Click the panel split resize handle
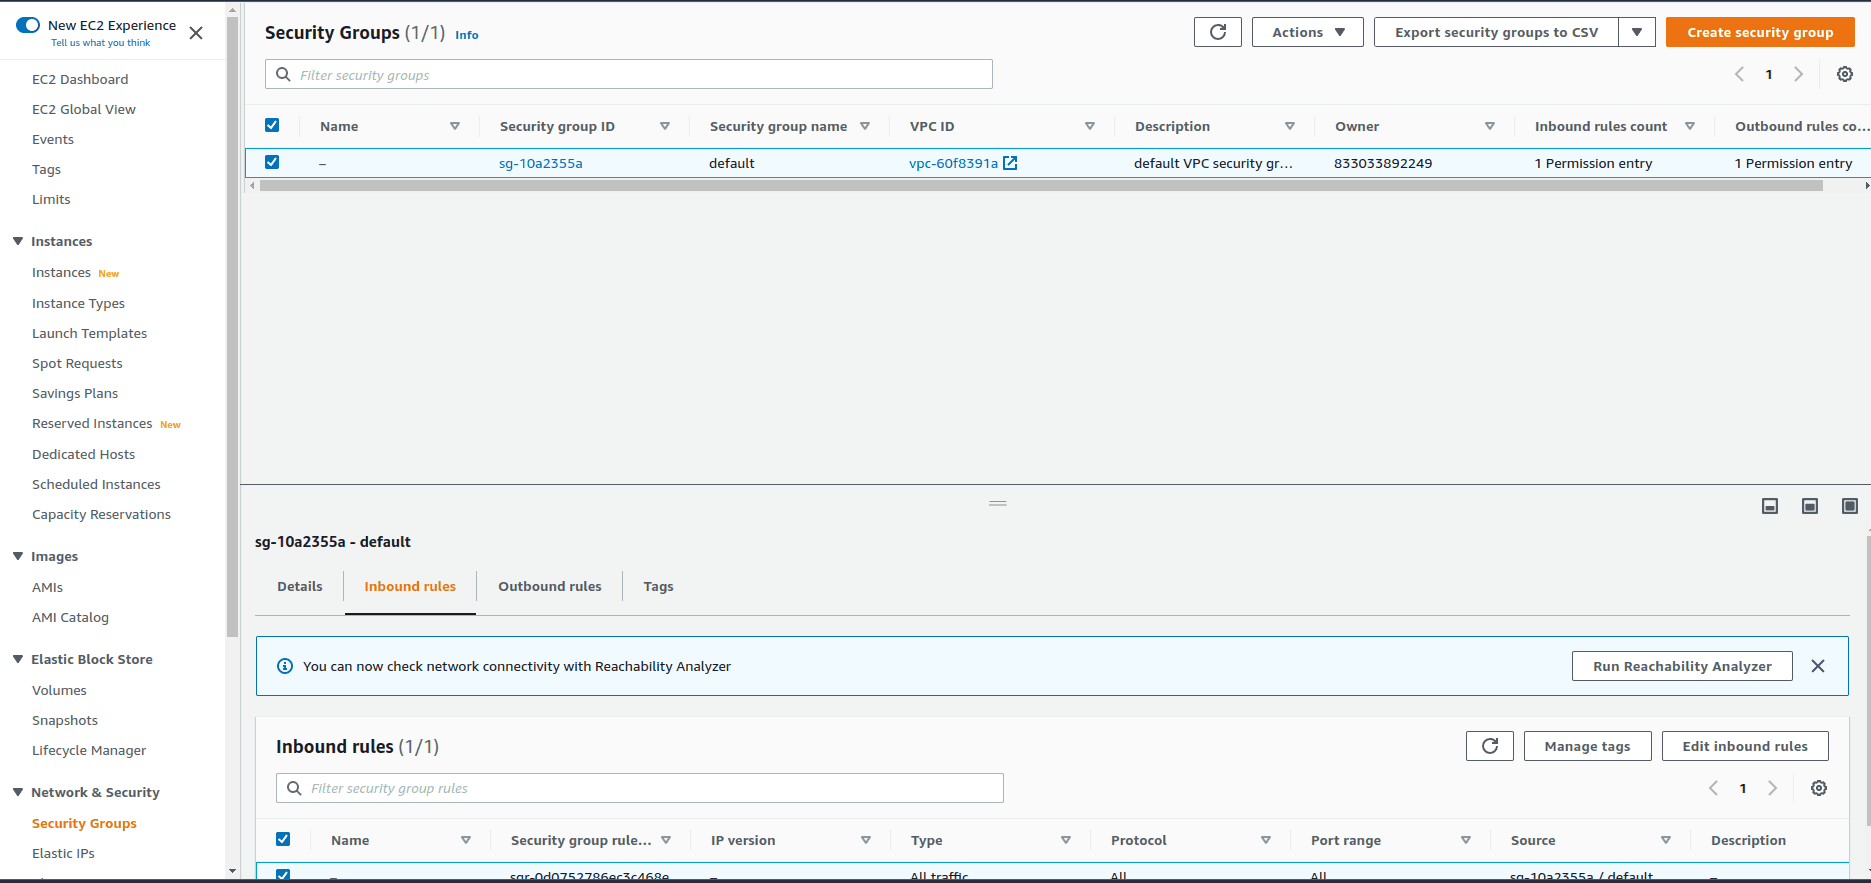1871x883 pixels. coord(998,503)
